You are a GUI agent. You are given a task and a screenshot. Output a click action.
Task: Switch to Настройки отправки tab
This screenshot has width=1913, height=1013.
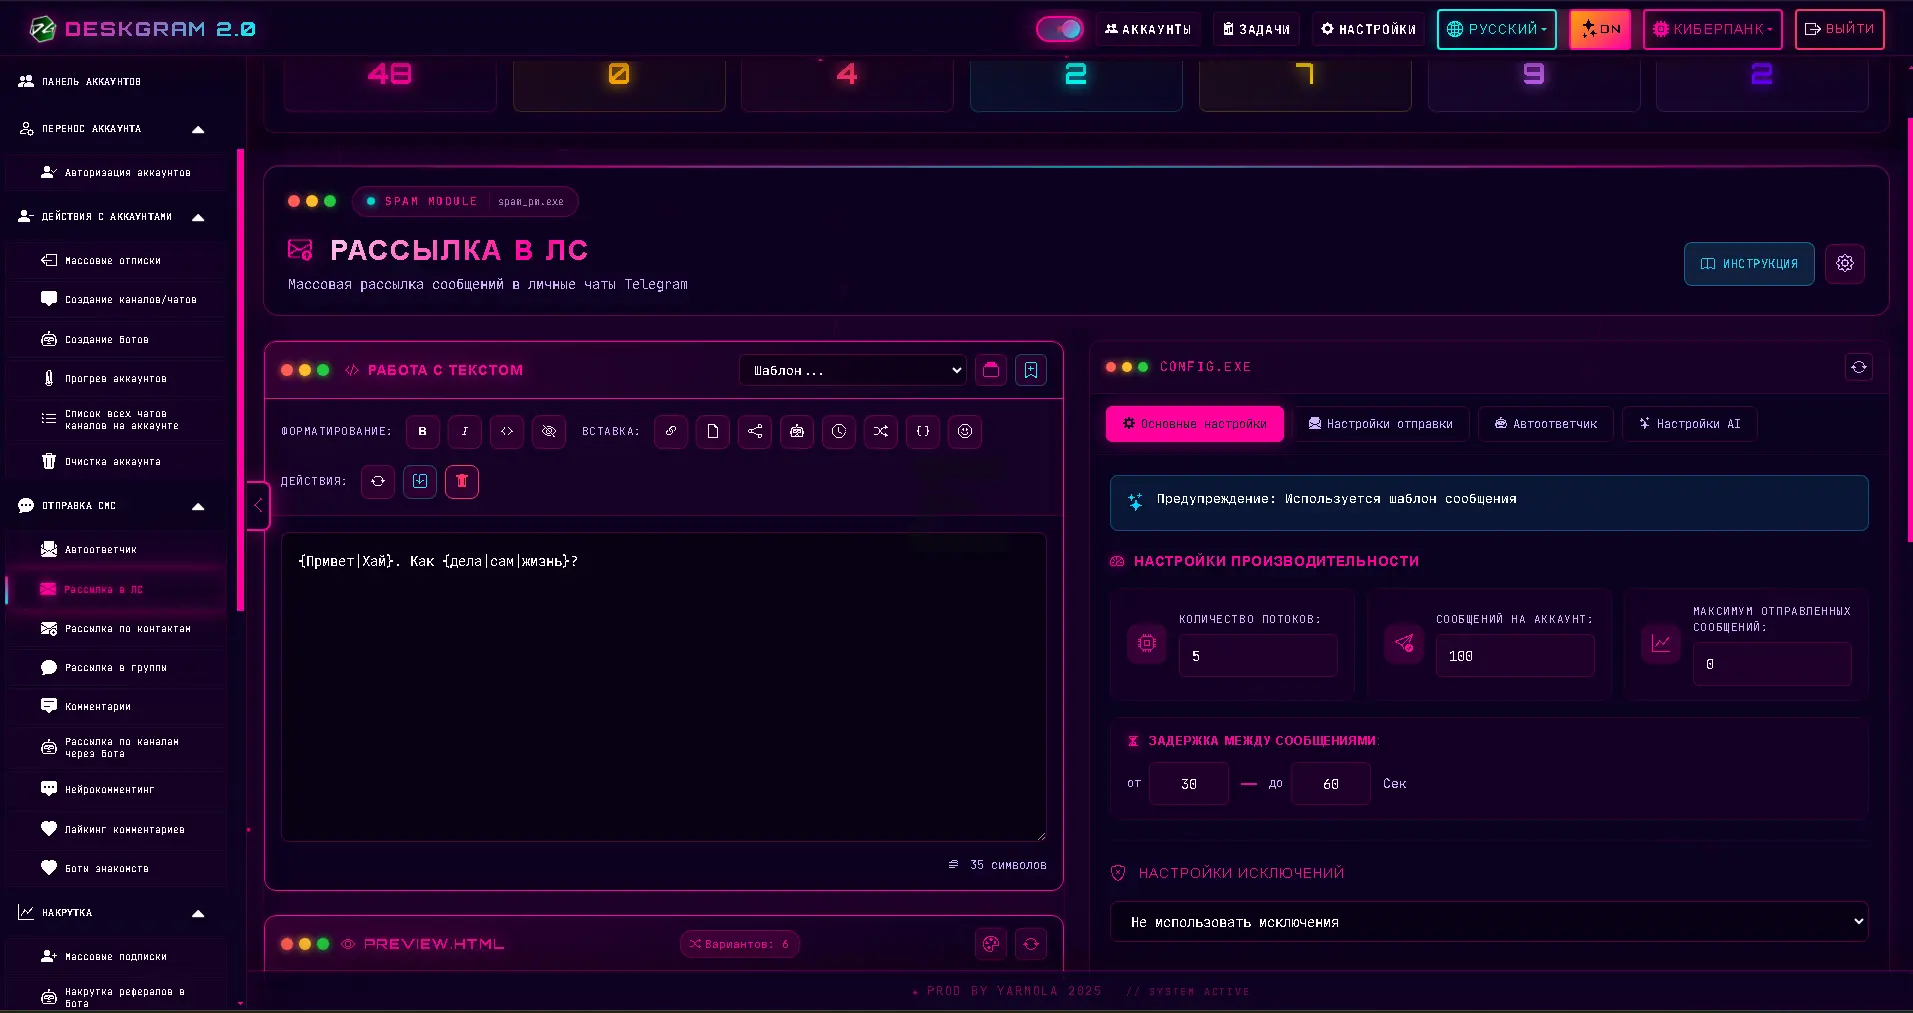click(1381, 424)
